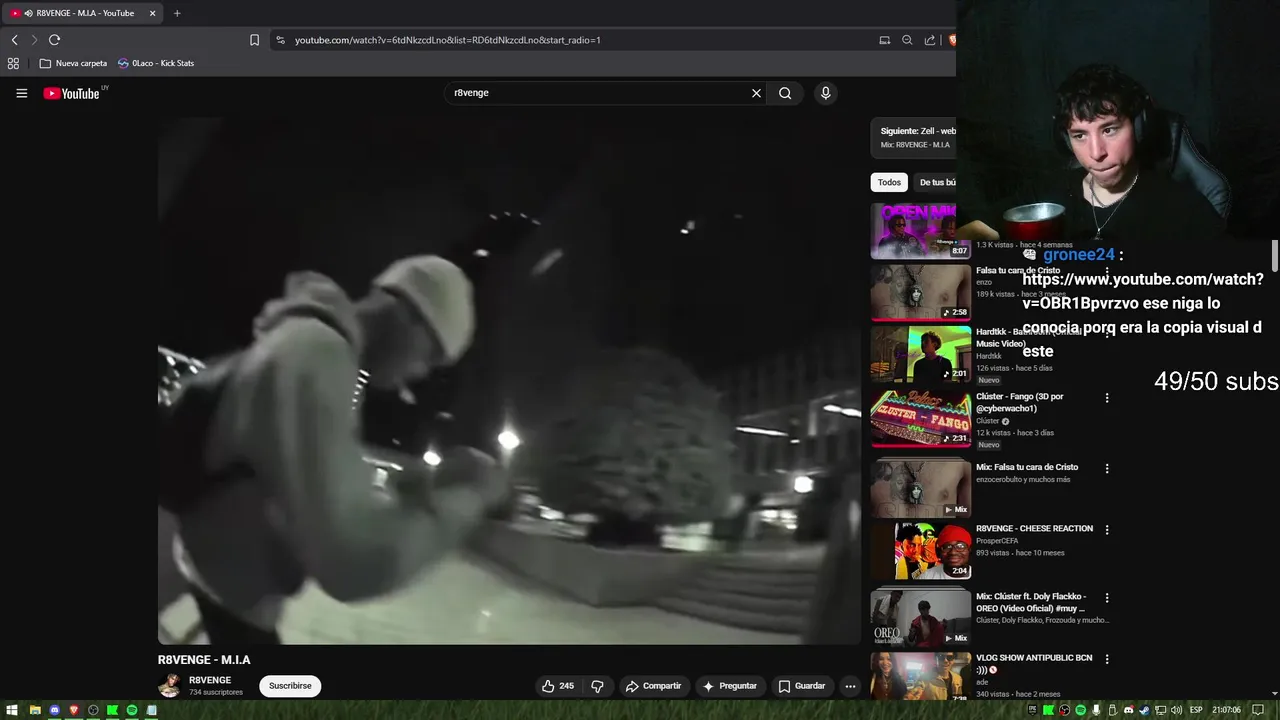
Task: Go back with the browser back arrow
Action: [14, 40]
